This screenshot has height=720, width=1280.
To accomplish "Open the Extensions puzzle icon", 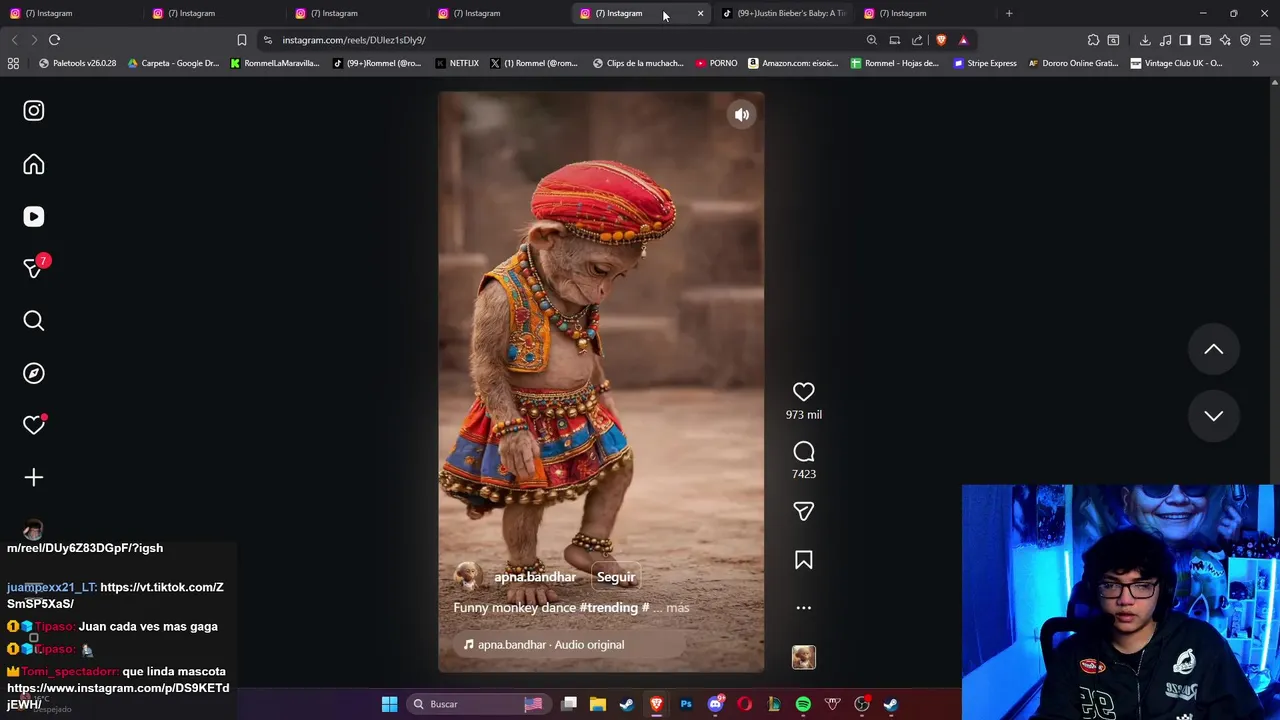I will tap(1093, 40).
